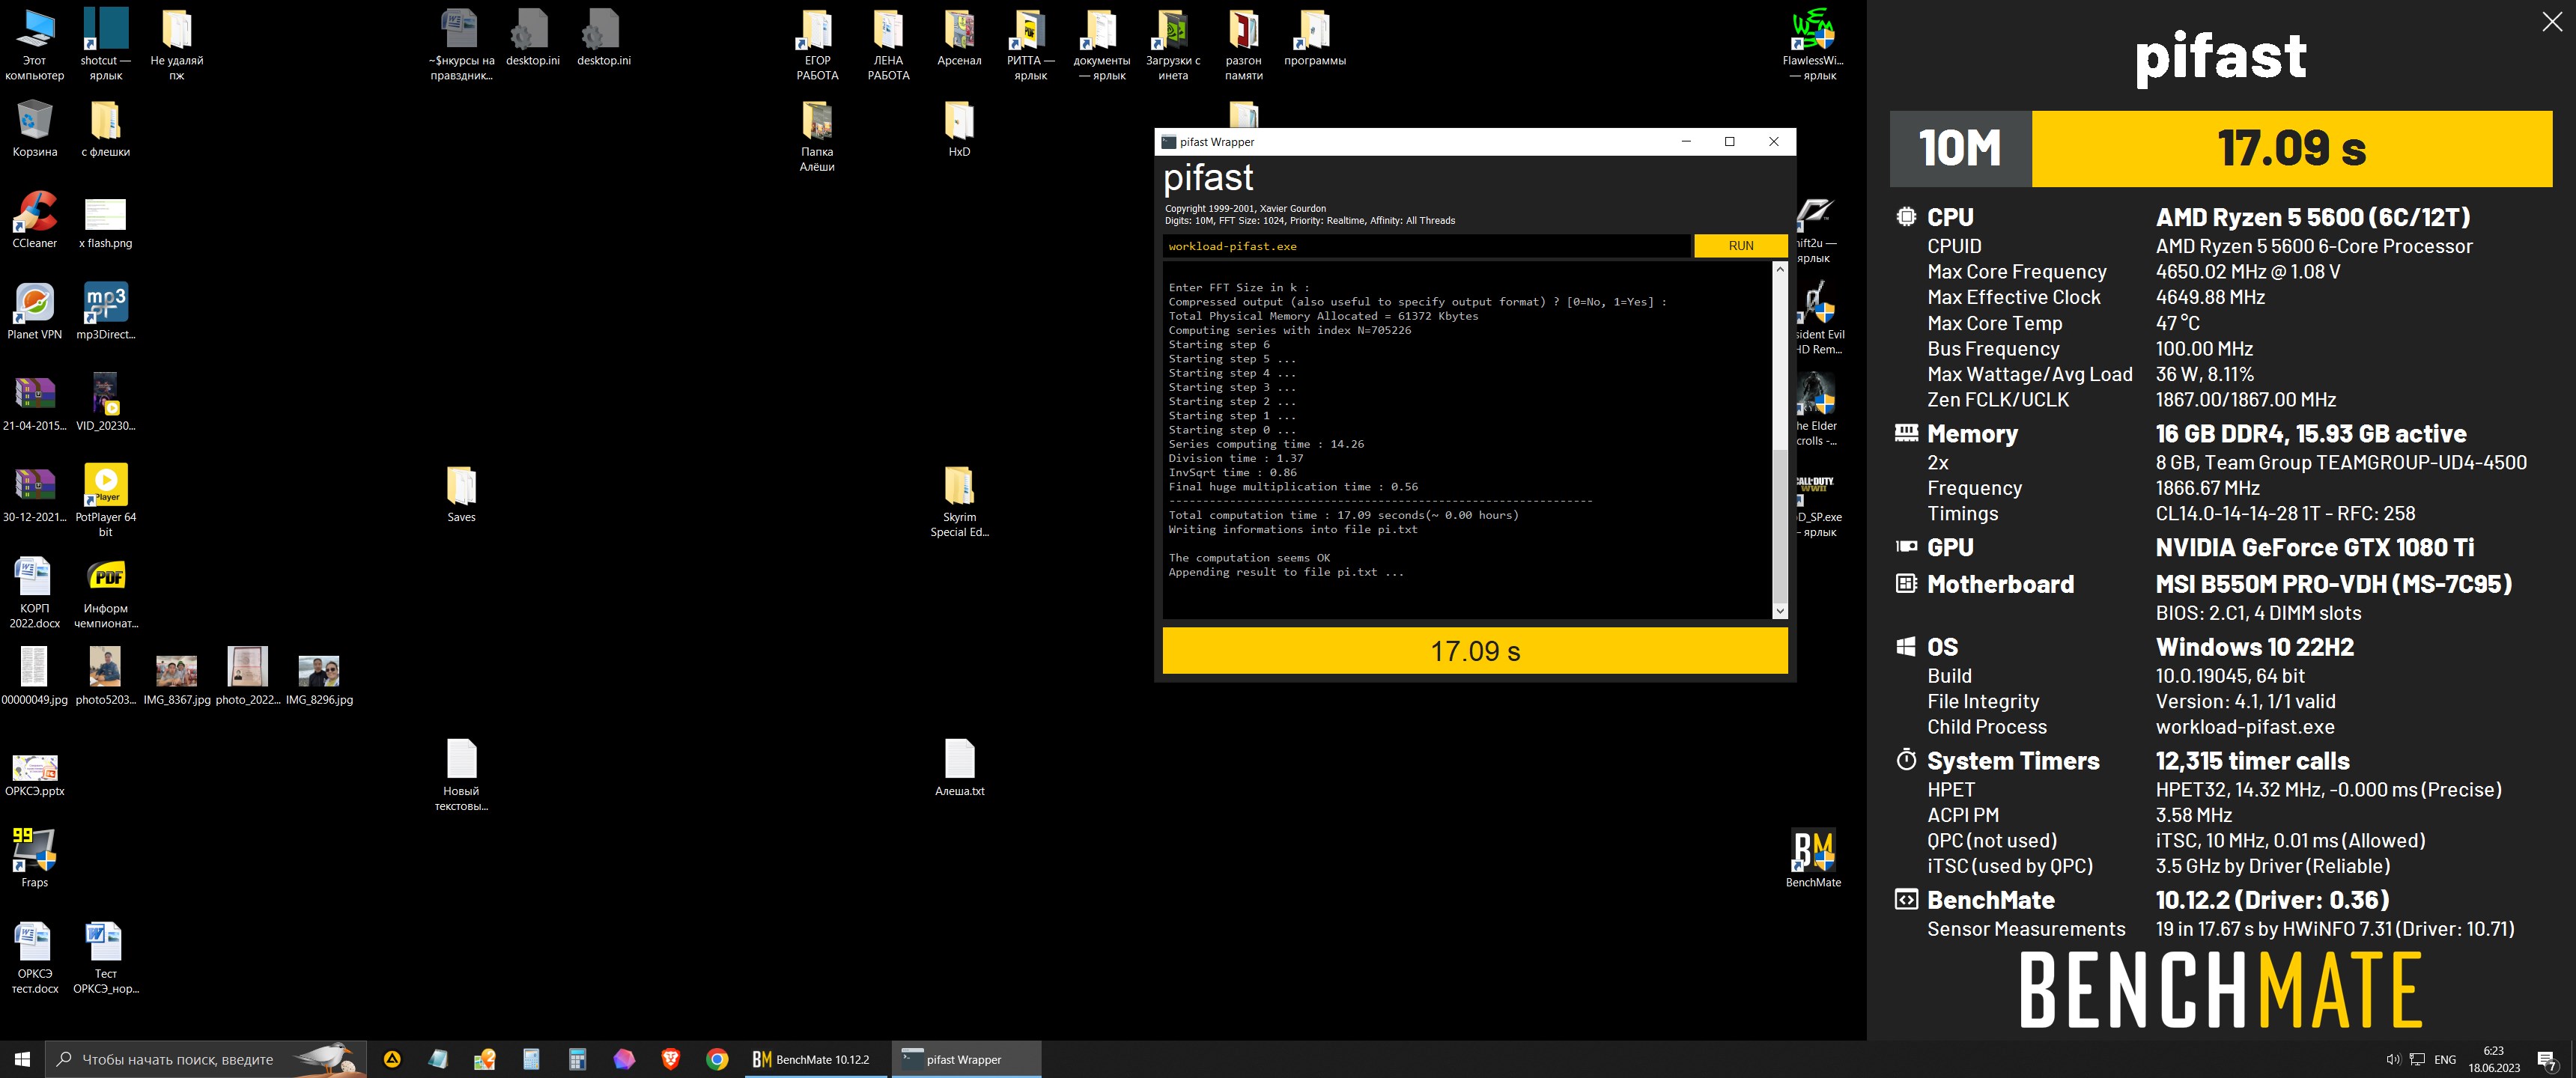This screenshot has height=1078, width=2576.
Task: Open the calculator icon on the taskbar
Action: pyautogui.click(x=577, y=1059)
